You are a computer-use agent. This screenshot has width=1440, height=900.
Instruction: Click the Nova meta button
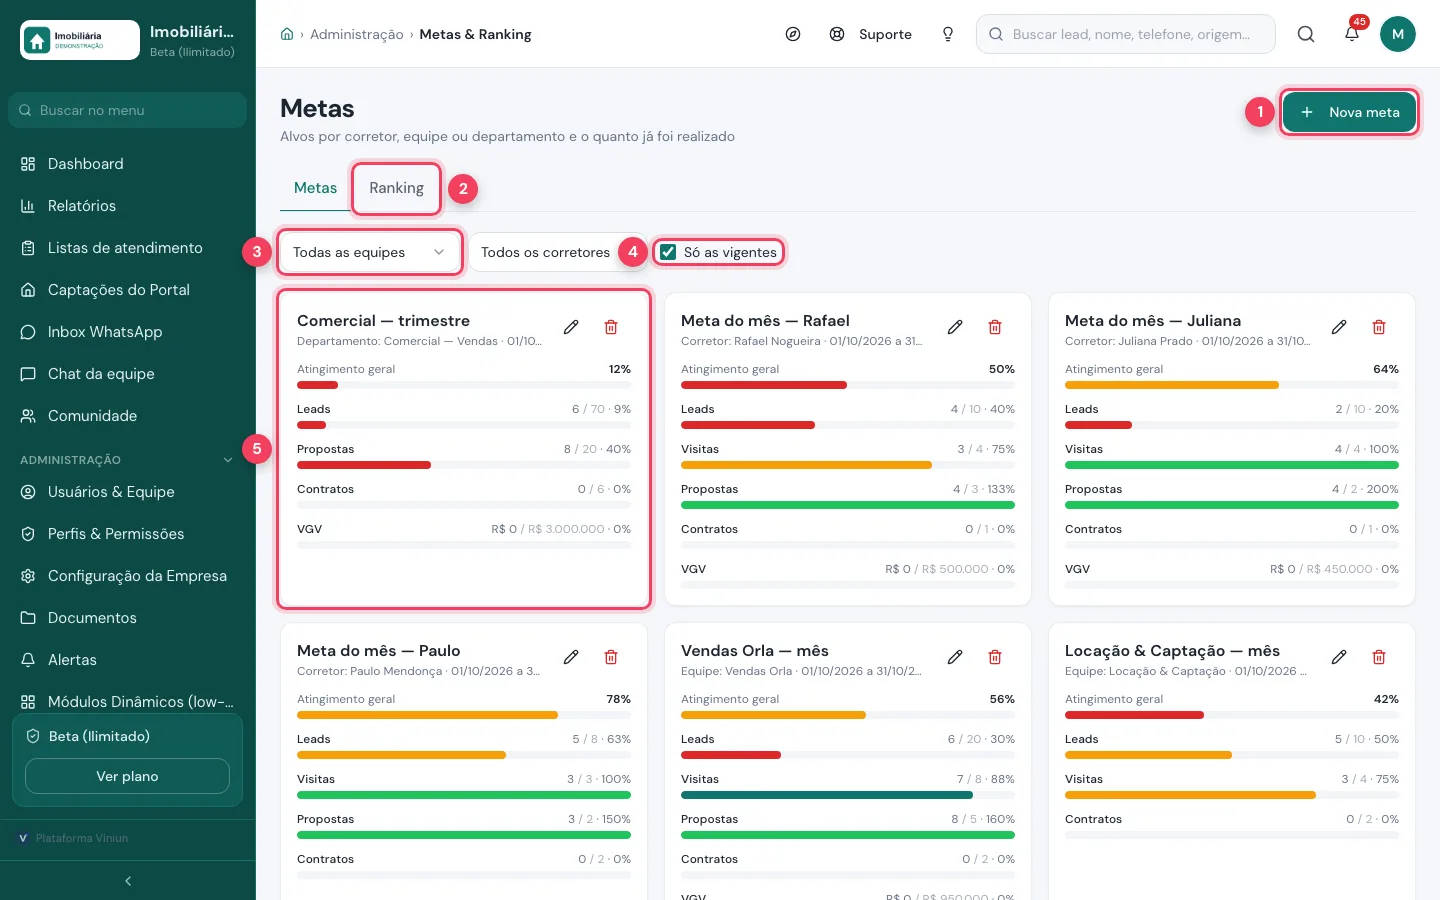pos(1349,112)
